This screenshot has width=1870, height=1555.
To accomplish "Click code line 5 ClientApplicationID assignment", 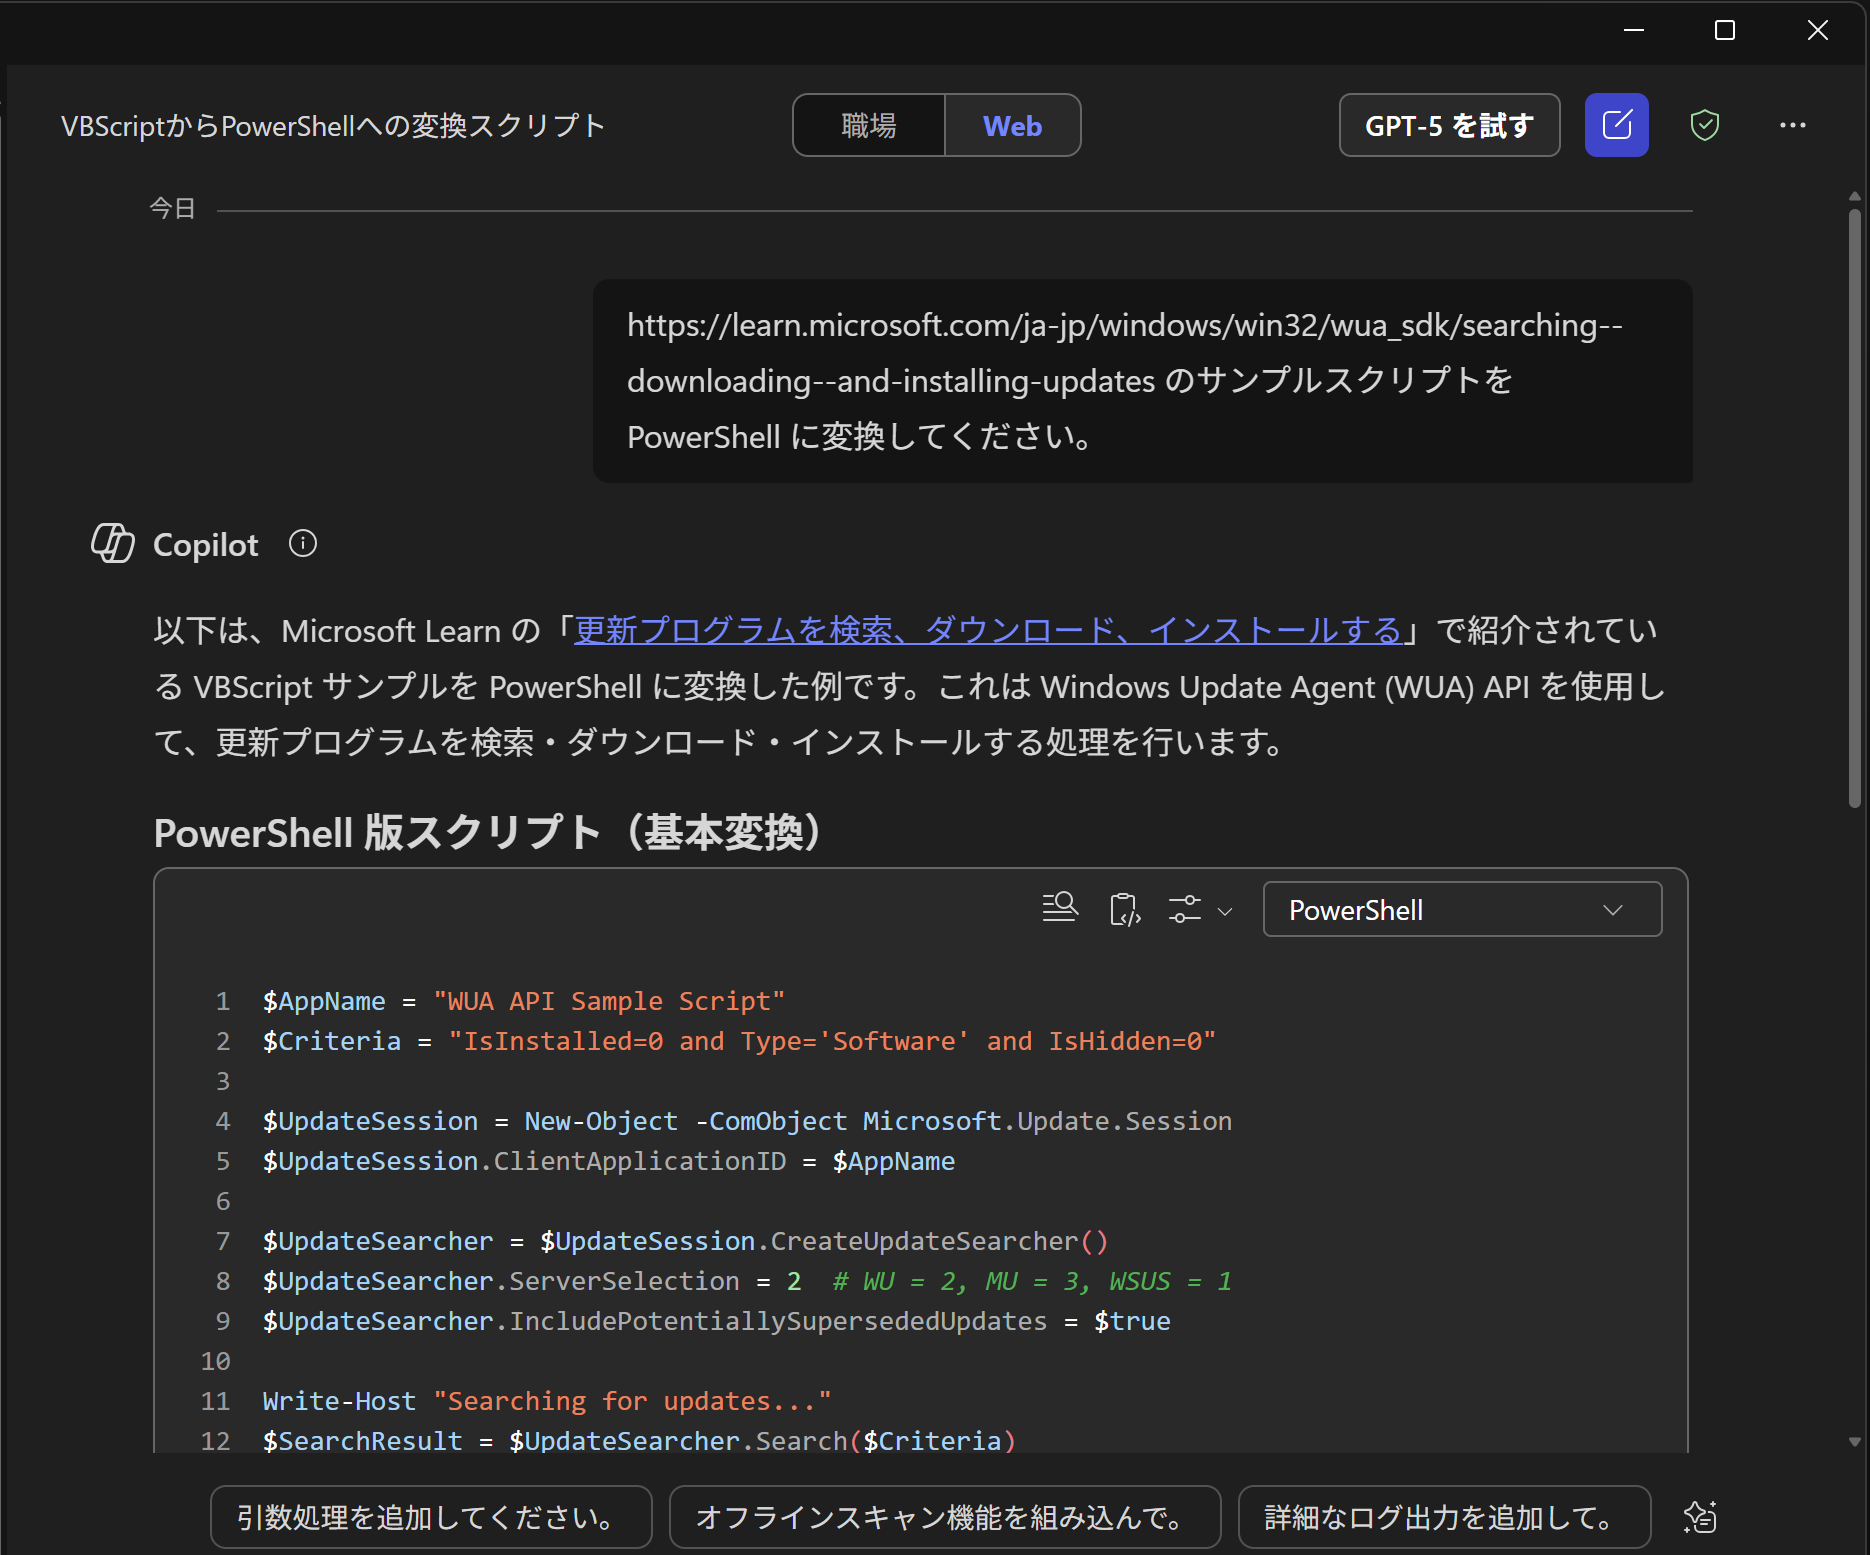I will tap(608, 1161).
